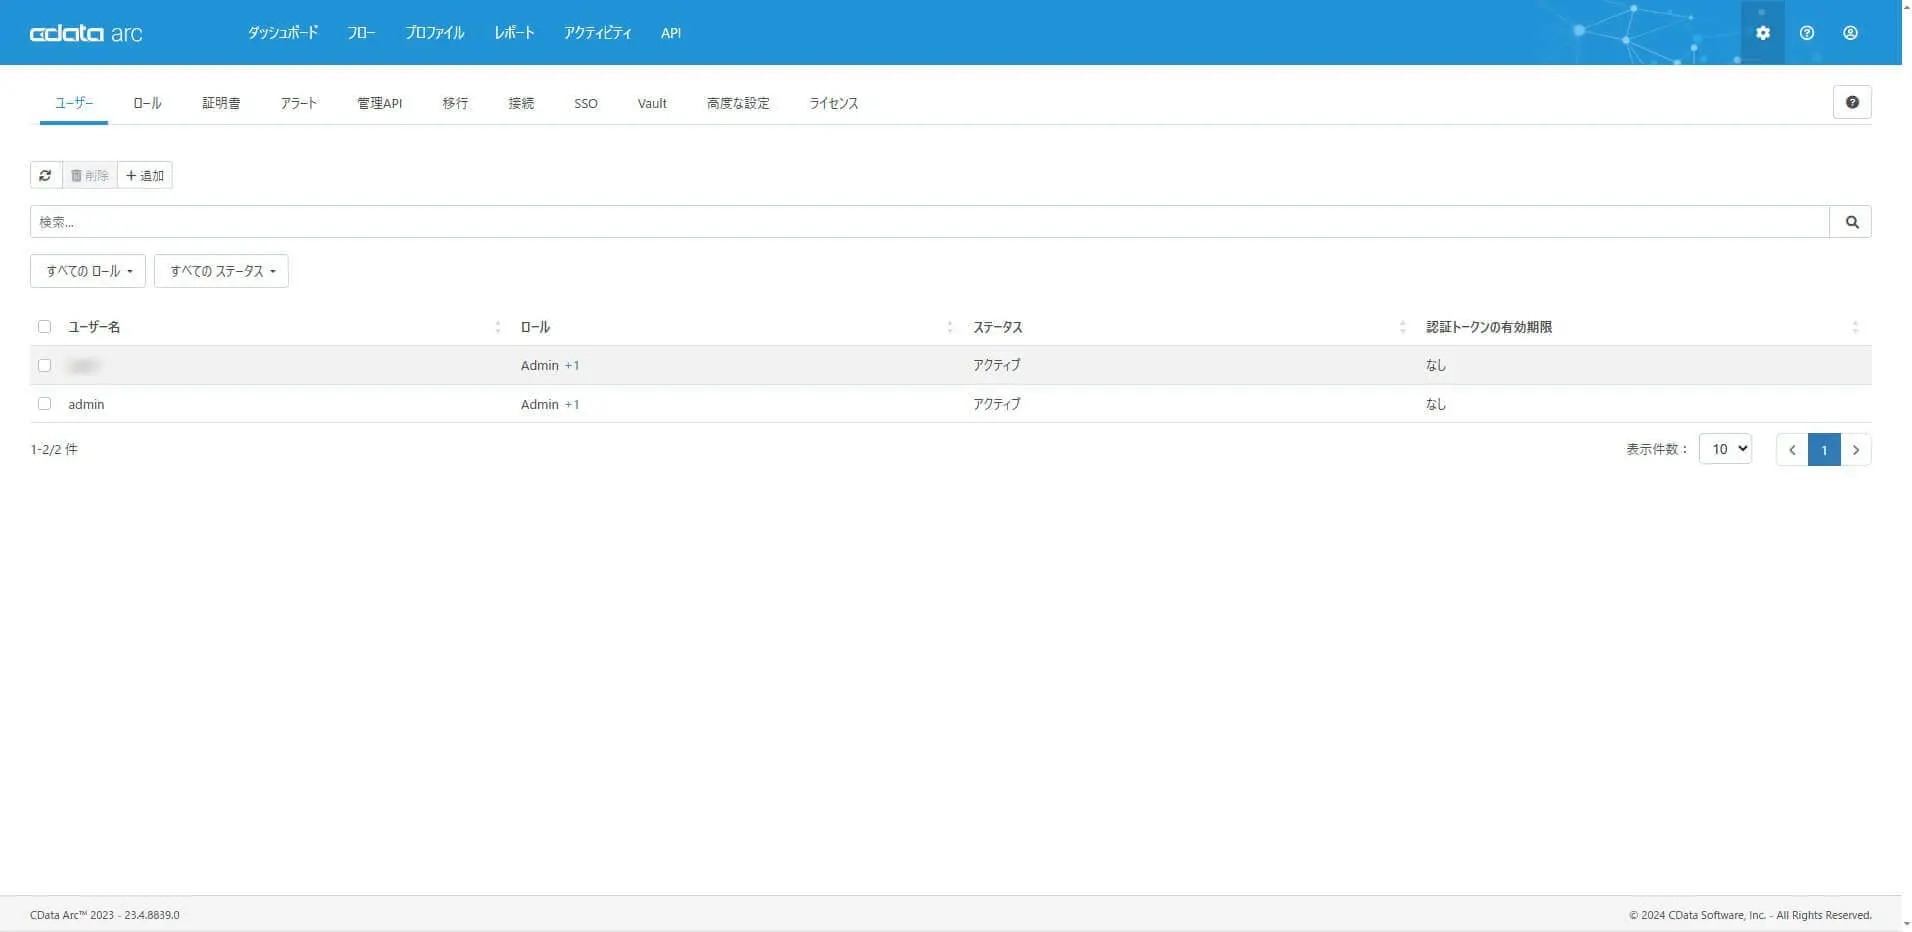1912x932 pixels.
Task: Open the user account icon menu
Action: (x=1850, y=33)
